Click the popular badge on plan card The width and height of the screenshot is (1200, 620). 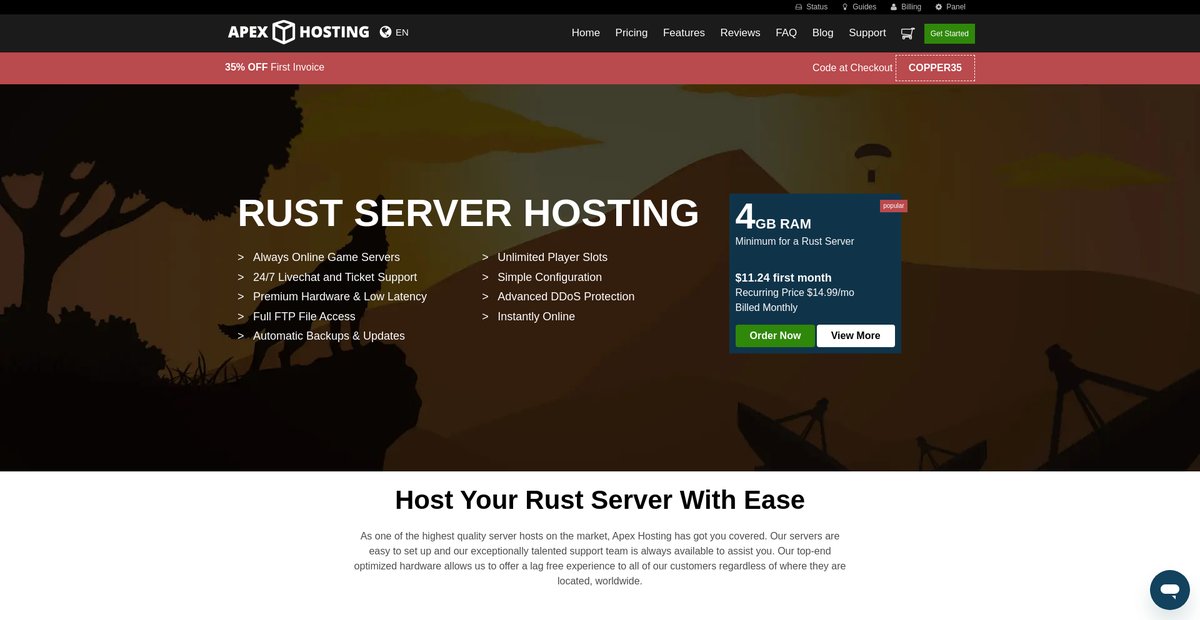[x=893, y=206]
